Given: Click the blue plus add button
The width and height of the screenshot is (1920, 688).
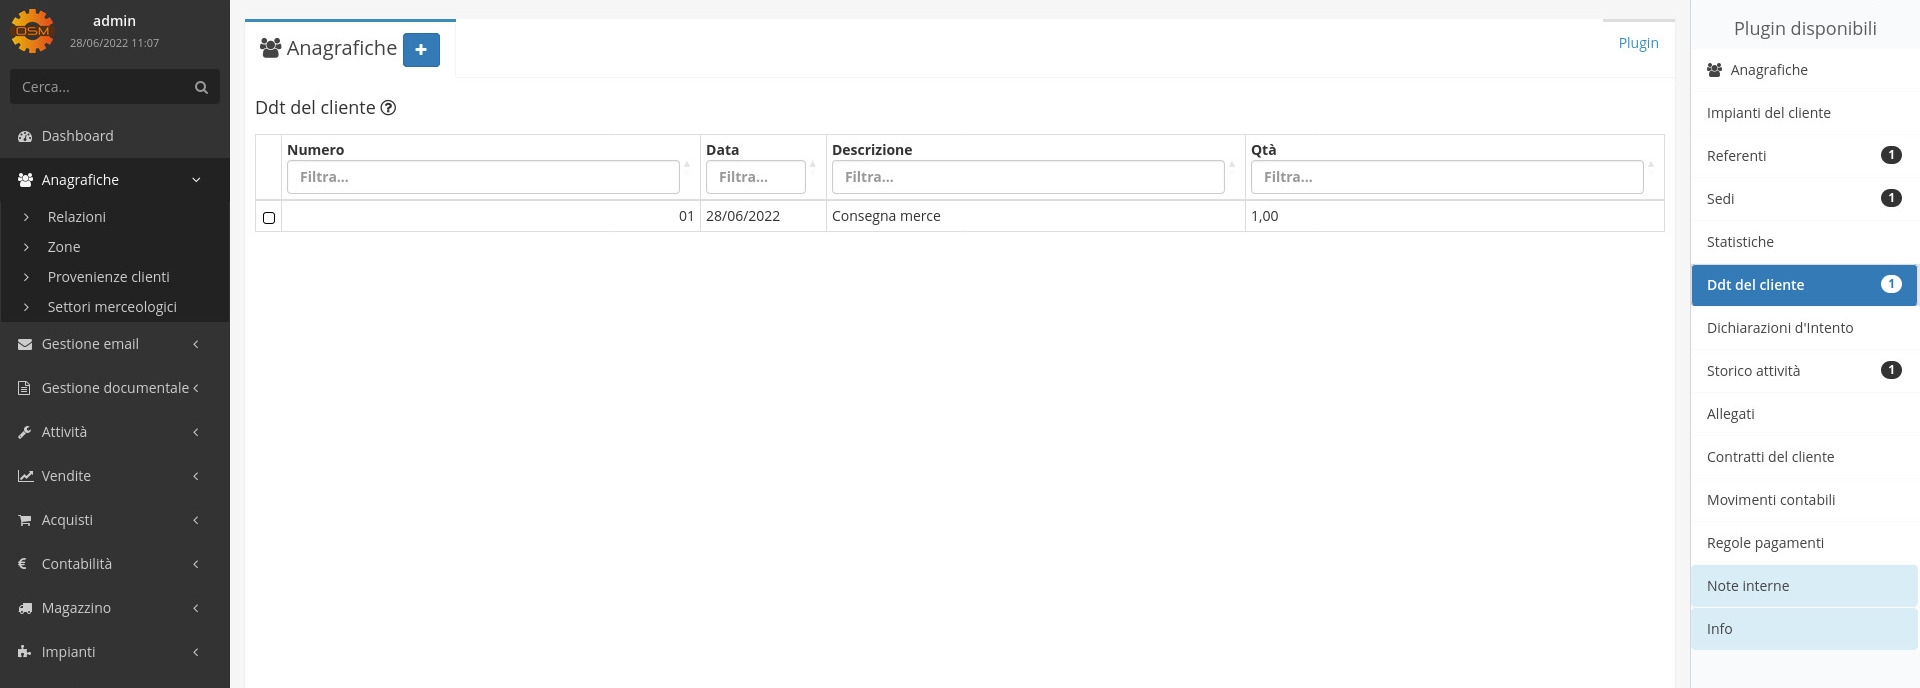Looking at the screenshot, I should [x=421, y=49].
